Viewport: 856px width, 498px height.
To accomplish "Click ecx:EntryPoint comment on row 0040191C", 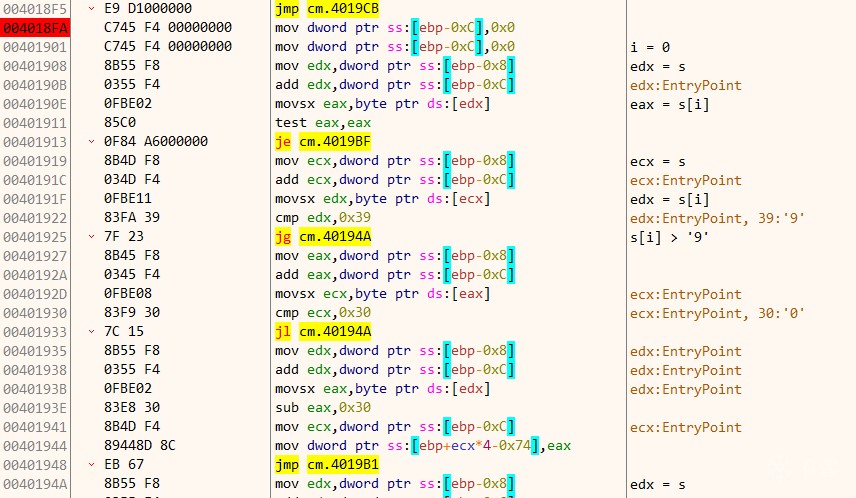I will click(686, 181).
